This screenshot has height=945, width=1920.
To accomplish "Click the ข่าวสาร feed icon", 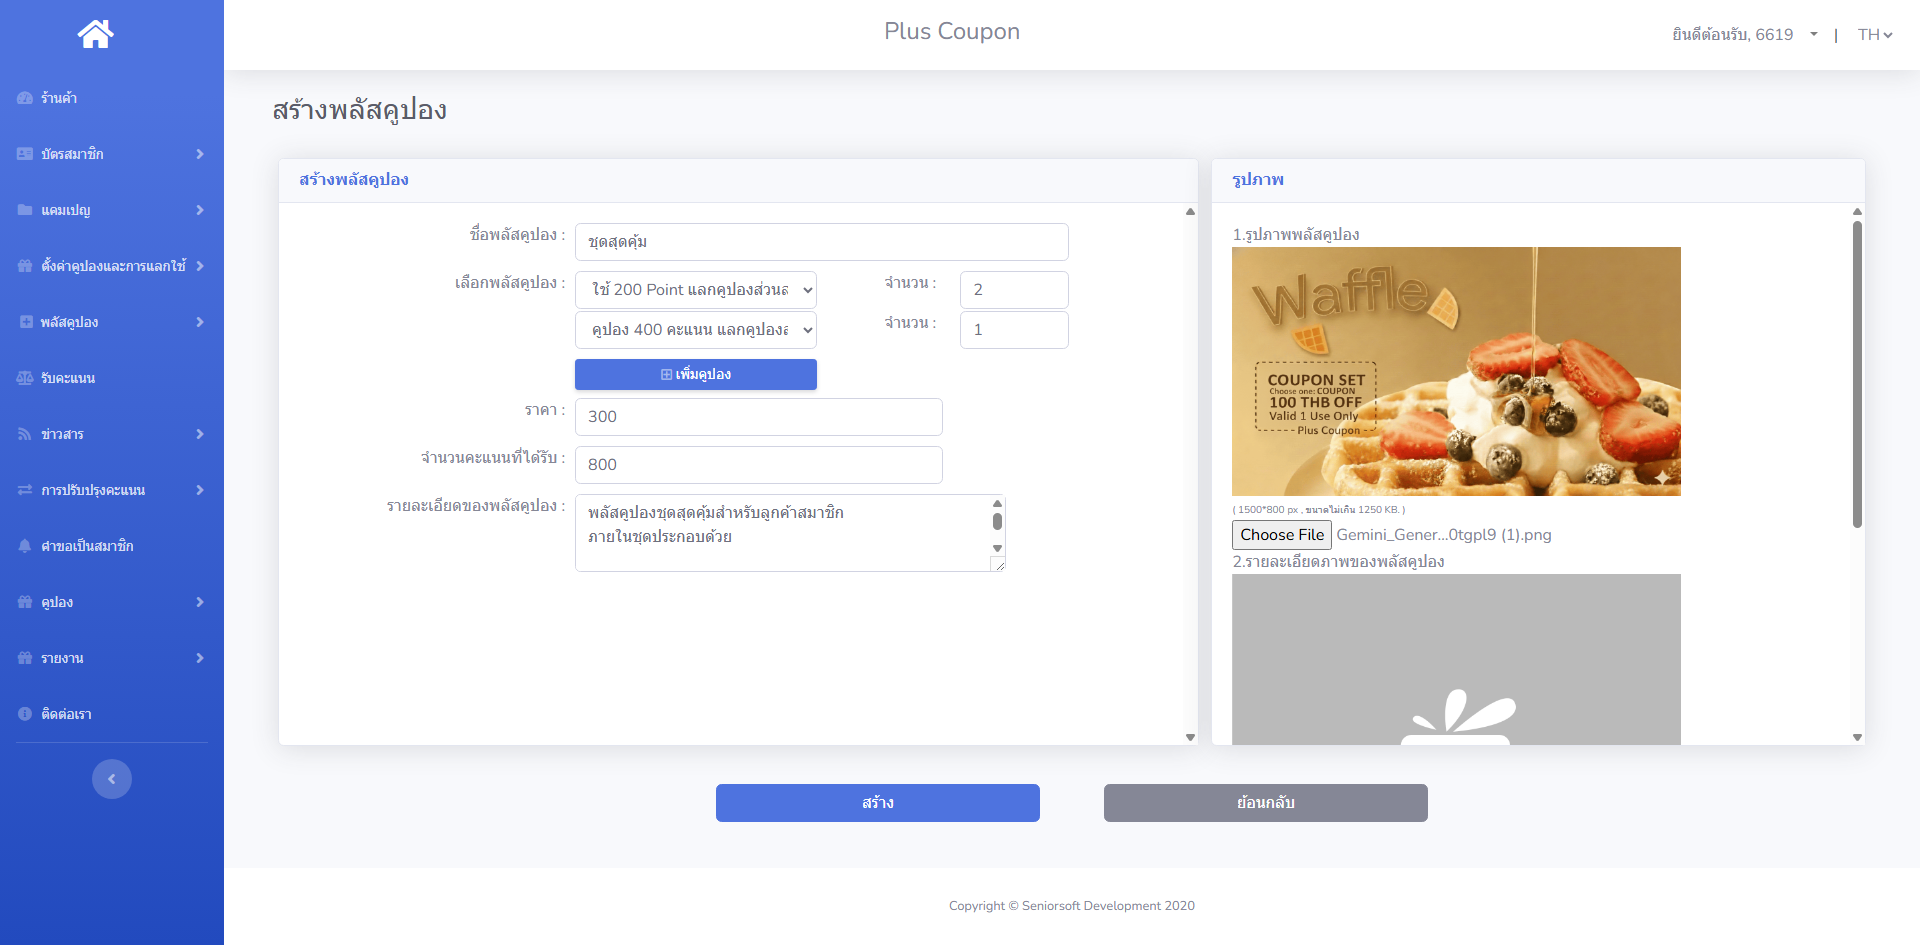I will pos(25,434).
